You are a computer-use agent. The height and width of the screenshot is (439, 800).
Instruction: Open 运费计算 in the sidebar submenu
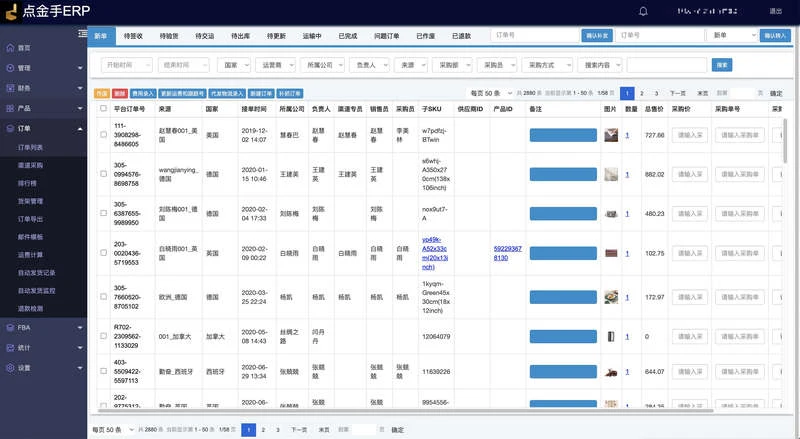pos(31,255)
